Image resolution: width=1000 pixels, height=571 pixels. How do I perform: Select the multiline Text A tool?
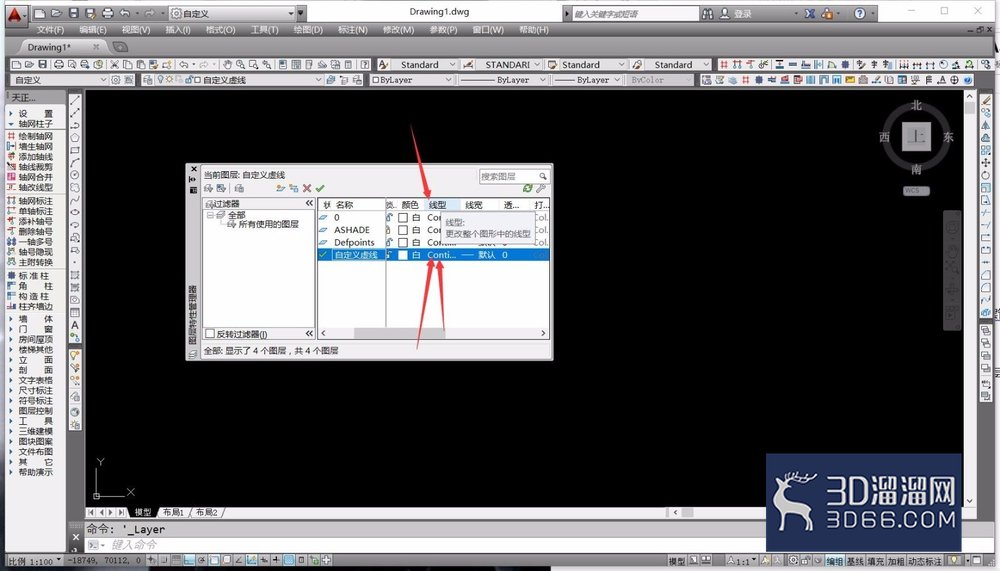(x=75, y=325)
